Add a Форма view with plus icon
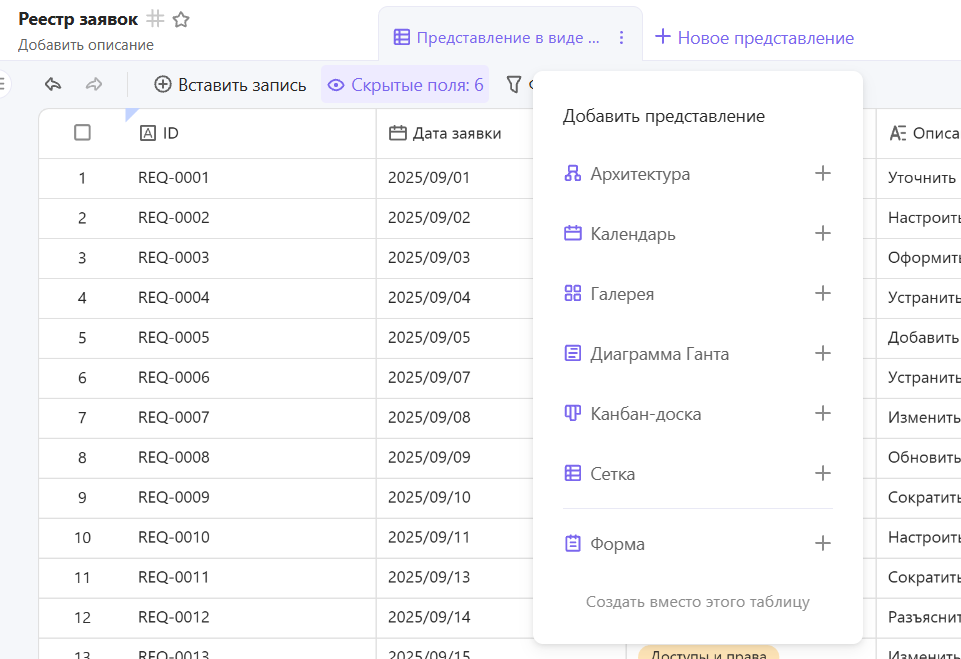The image size is (961, 659). point(822,544)
